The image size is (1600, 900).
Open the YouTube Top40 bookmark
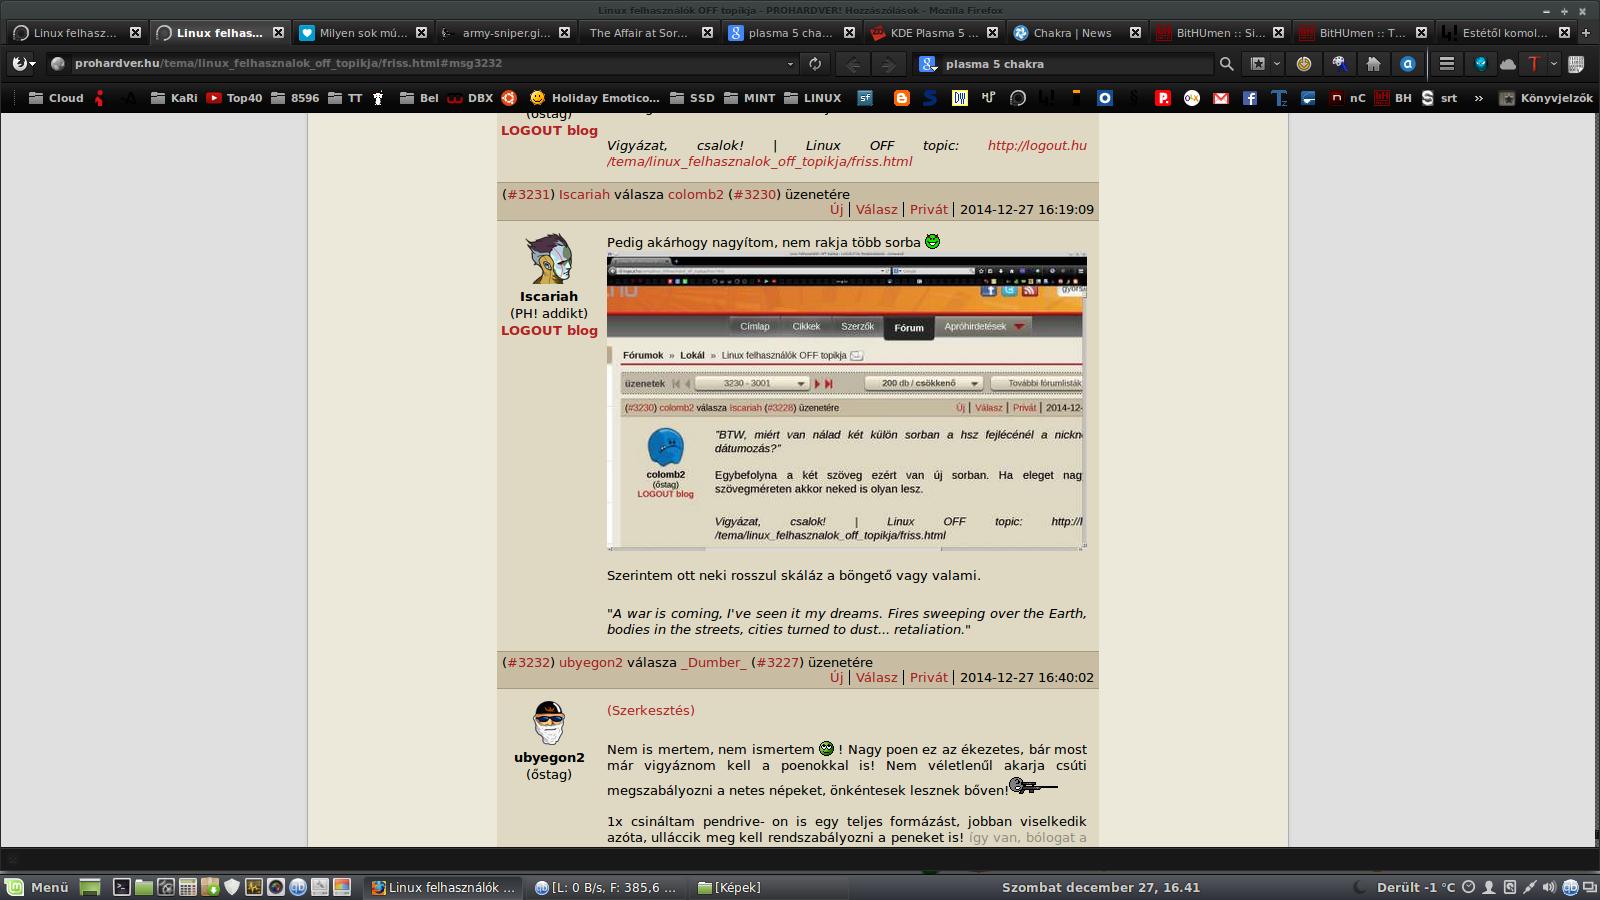coord(233,98)
